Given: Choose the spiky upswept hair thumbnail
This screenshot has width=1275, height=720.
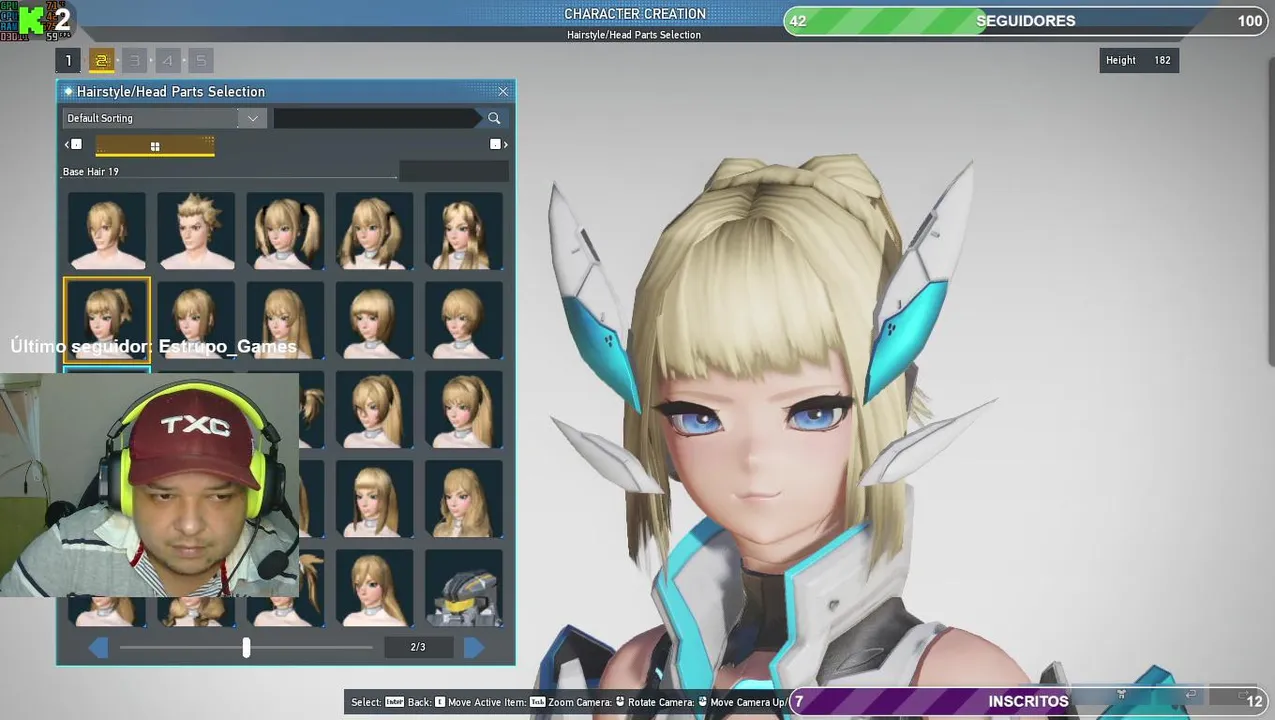Looking at the screenshot, I should coord(196,231).
